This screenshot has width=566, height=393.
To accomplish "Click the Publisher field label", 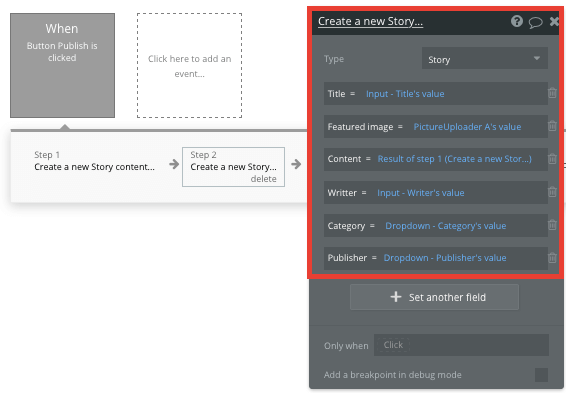I will pos(347,258).
